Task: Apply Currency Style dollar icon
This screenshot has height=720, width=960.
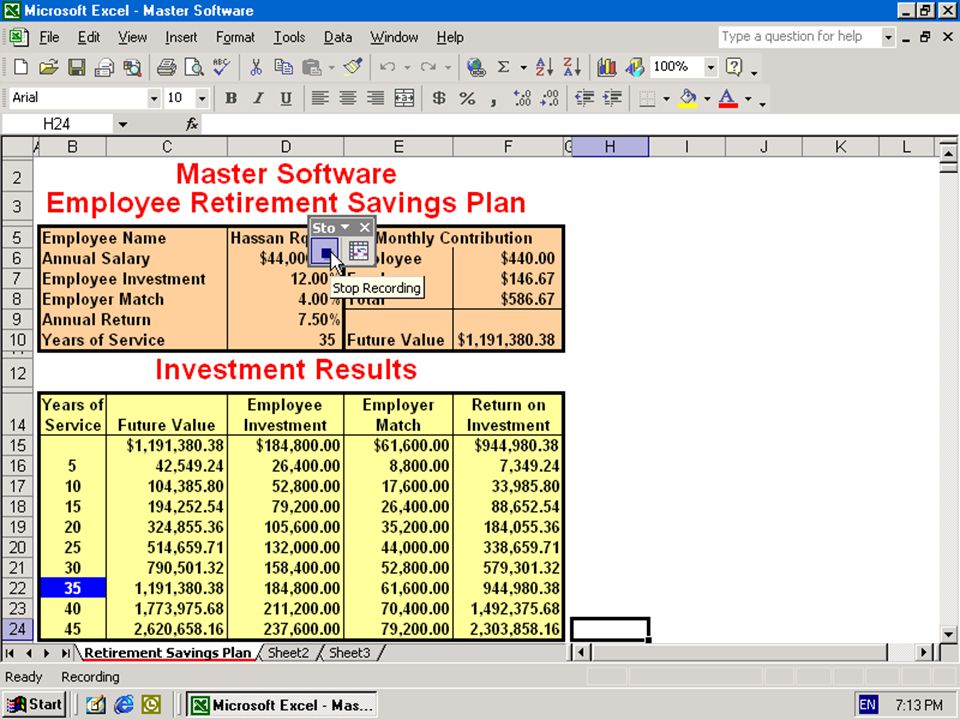Action: [439, 98]
